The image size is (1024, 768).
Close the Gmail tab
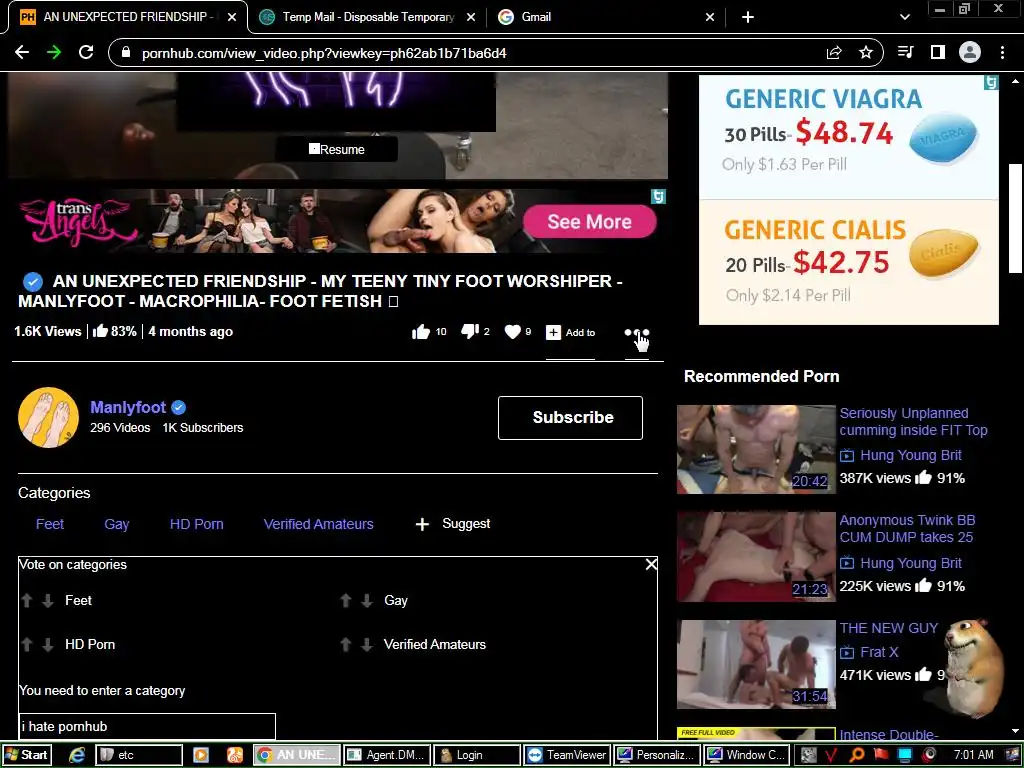pos(710,18)
